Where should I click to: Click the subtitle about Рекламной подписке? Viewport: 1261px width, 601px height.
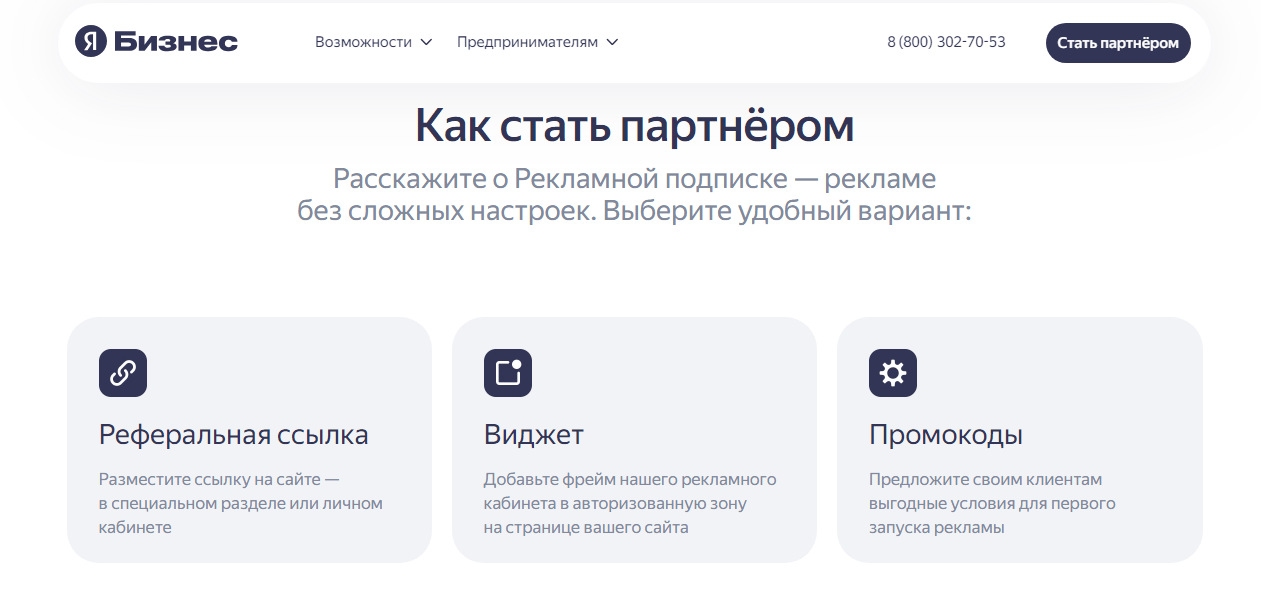tap(634, 195)
